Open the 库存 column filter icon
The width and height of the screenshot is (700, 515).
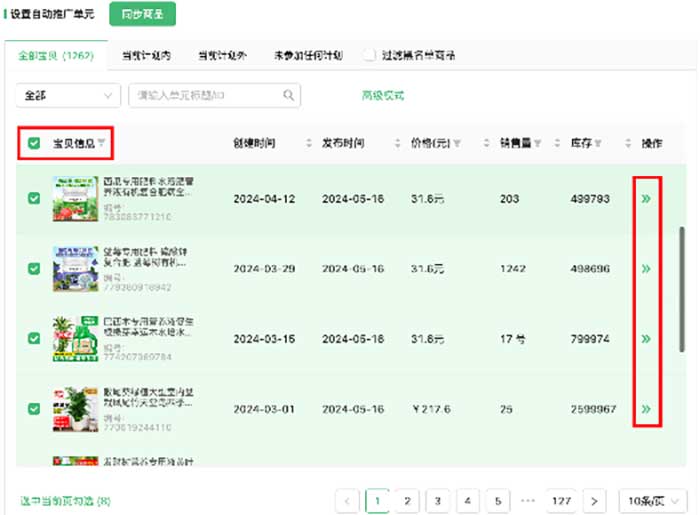[x=598, y=143]
